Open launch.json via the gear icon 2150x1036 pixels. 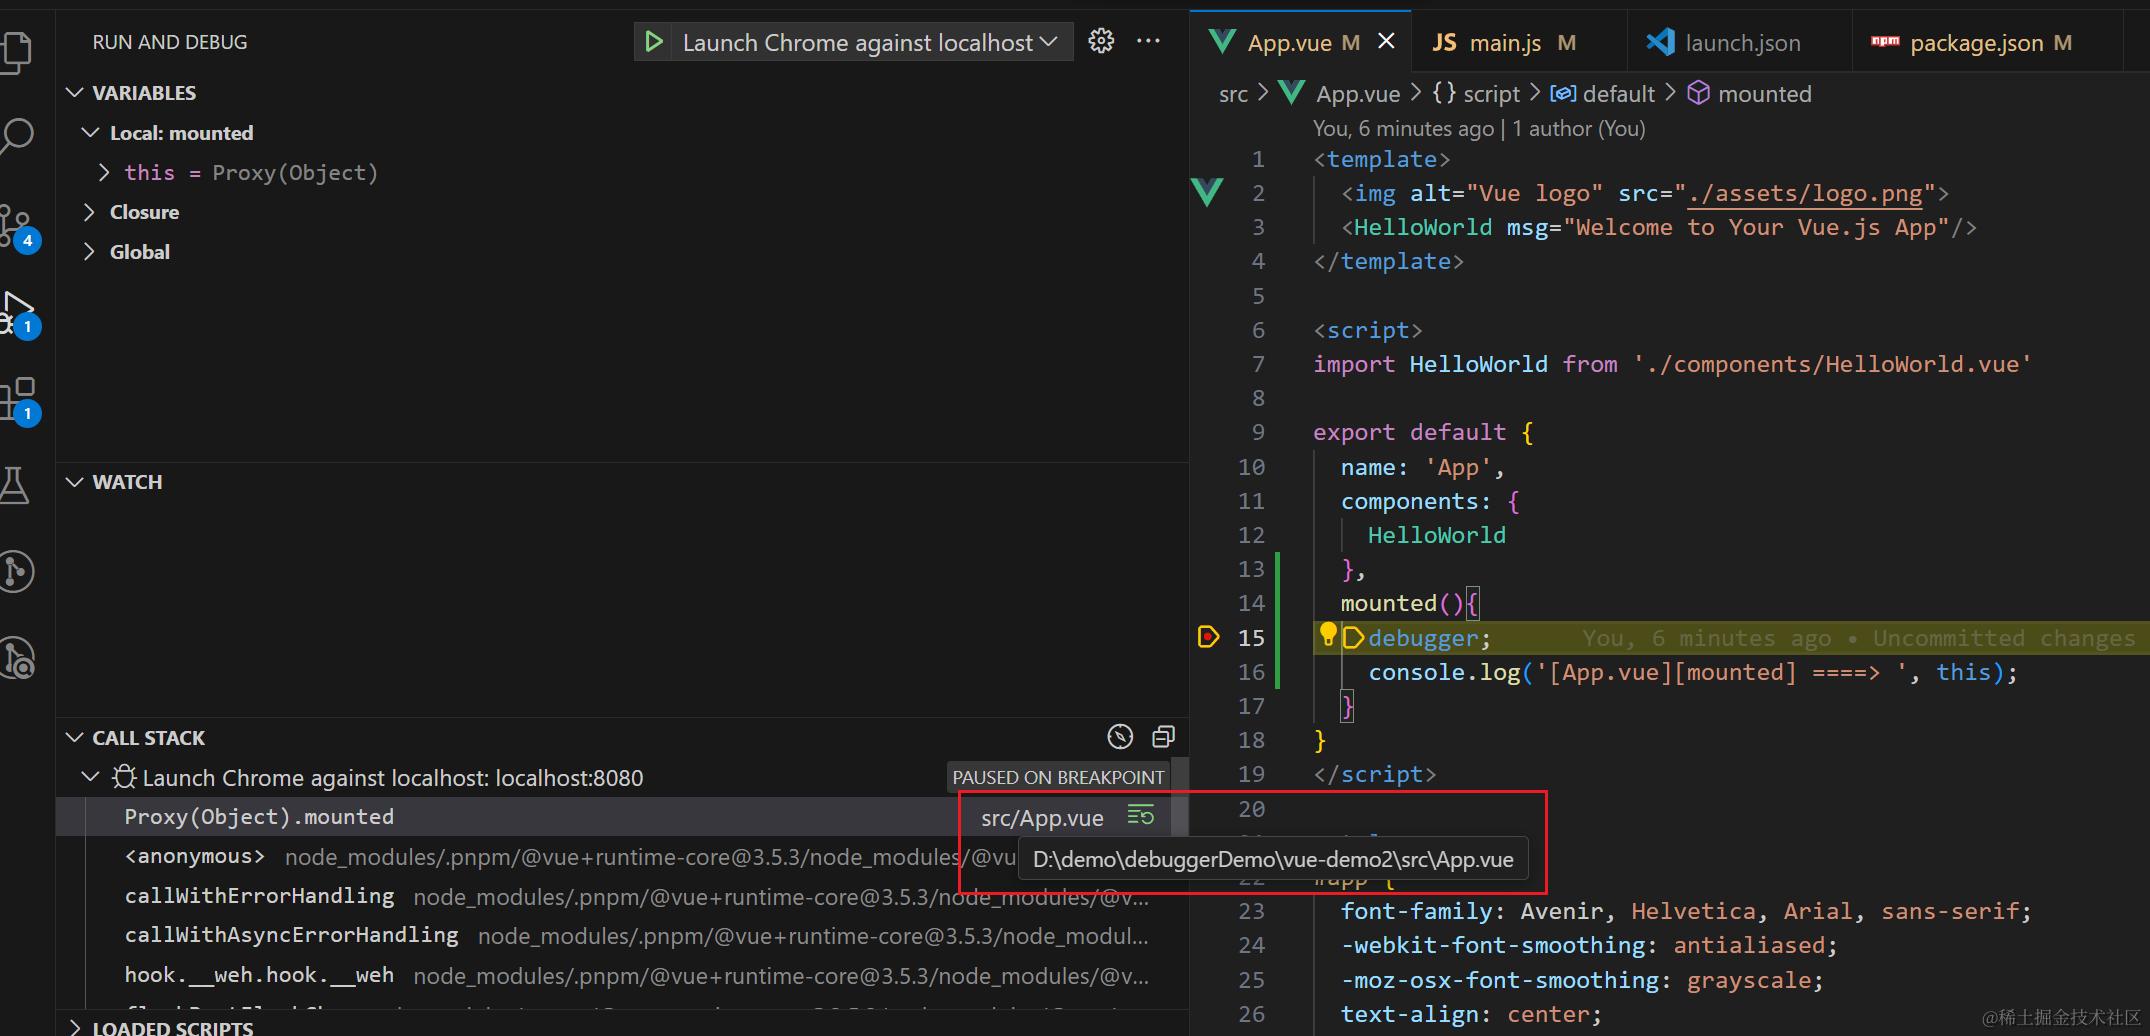(x=1101, y=41)
